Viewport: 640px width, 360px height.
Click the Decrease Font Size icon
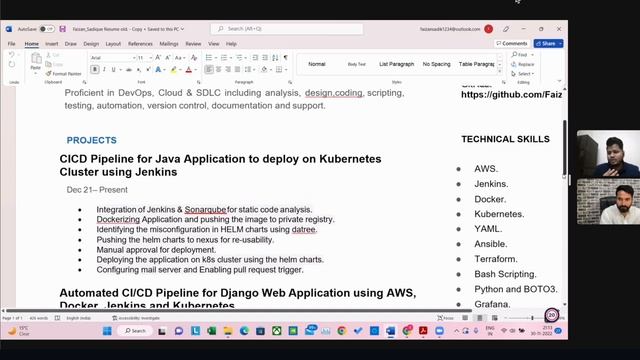pos(168,58)
